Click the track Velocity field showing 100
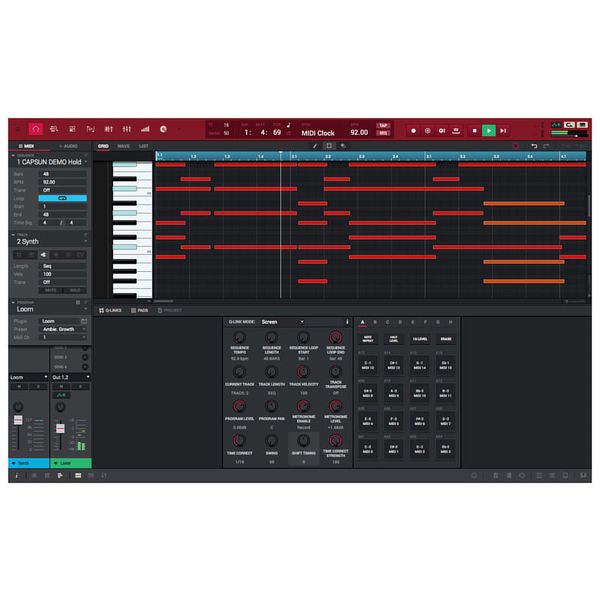 click(63, 274)
